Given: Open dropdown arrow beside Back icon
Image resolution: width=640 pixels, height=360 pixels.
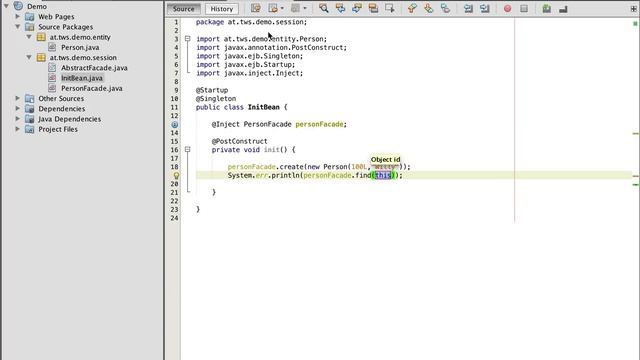Looking at the screenshot, I should 282,8.
